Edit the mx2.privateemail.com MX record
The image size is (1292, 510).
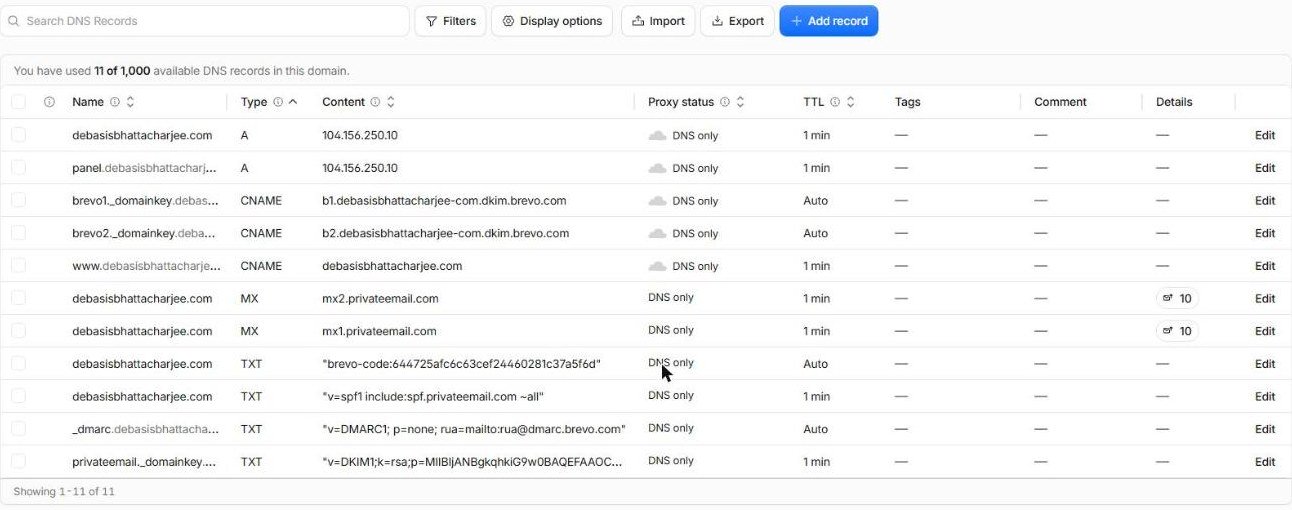coord(1265,298)
